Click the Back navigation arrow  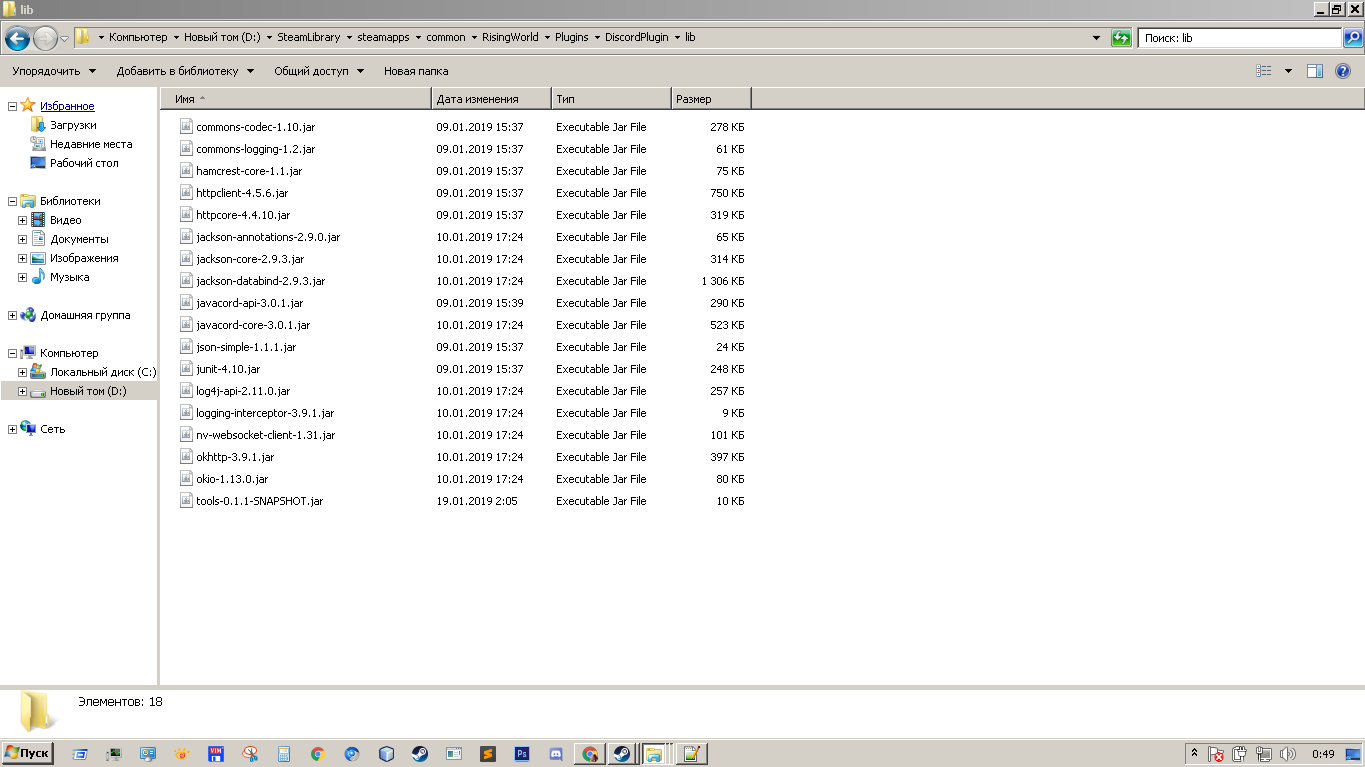[17, 38]
